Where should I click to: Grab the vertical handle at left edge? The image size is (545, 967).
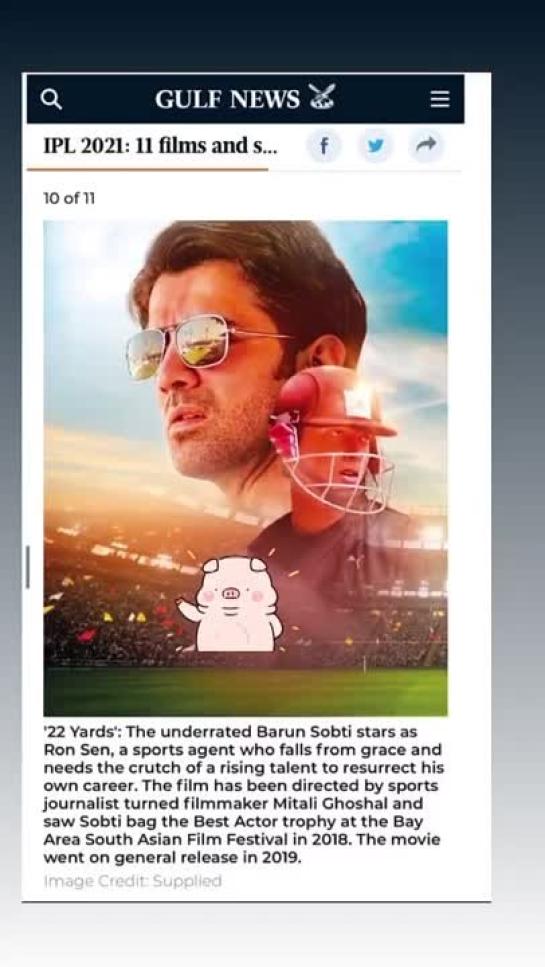27,567
